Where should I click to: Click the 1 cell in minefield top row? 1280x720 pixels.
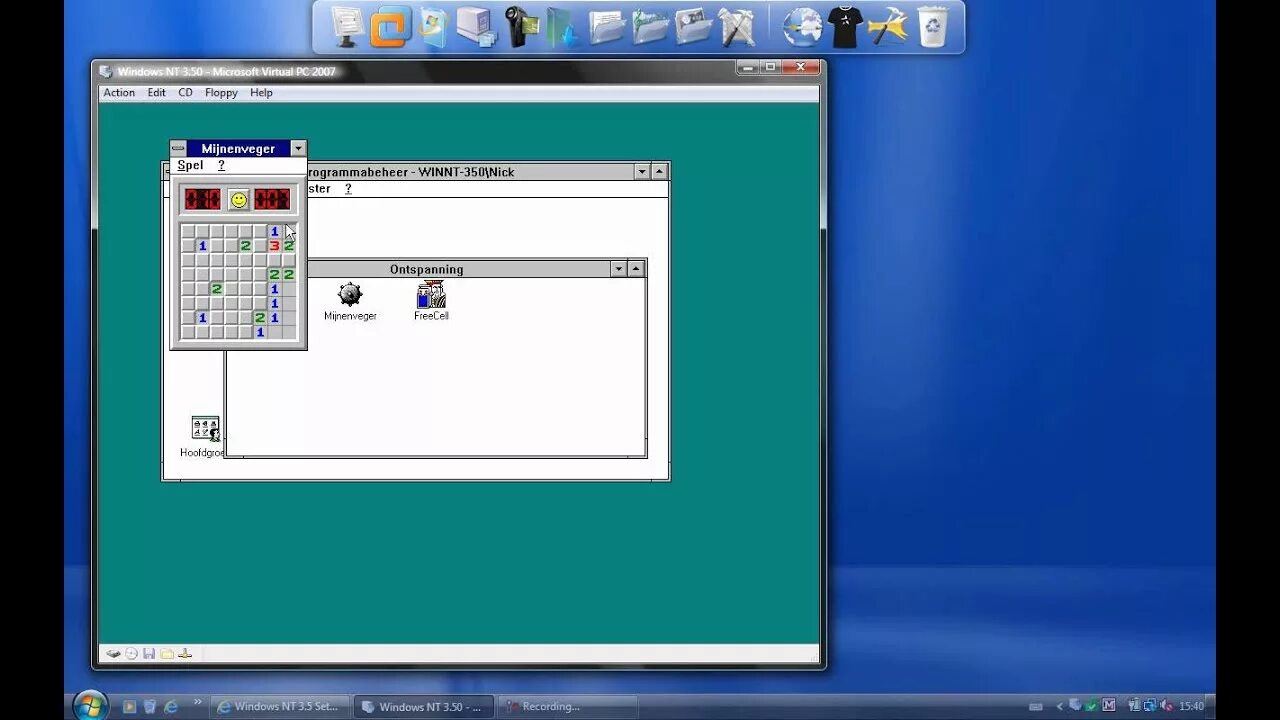[274, 231]
